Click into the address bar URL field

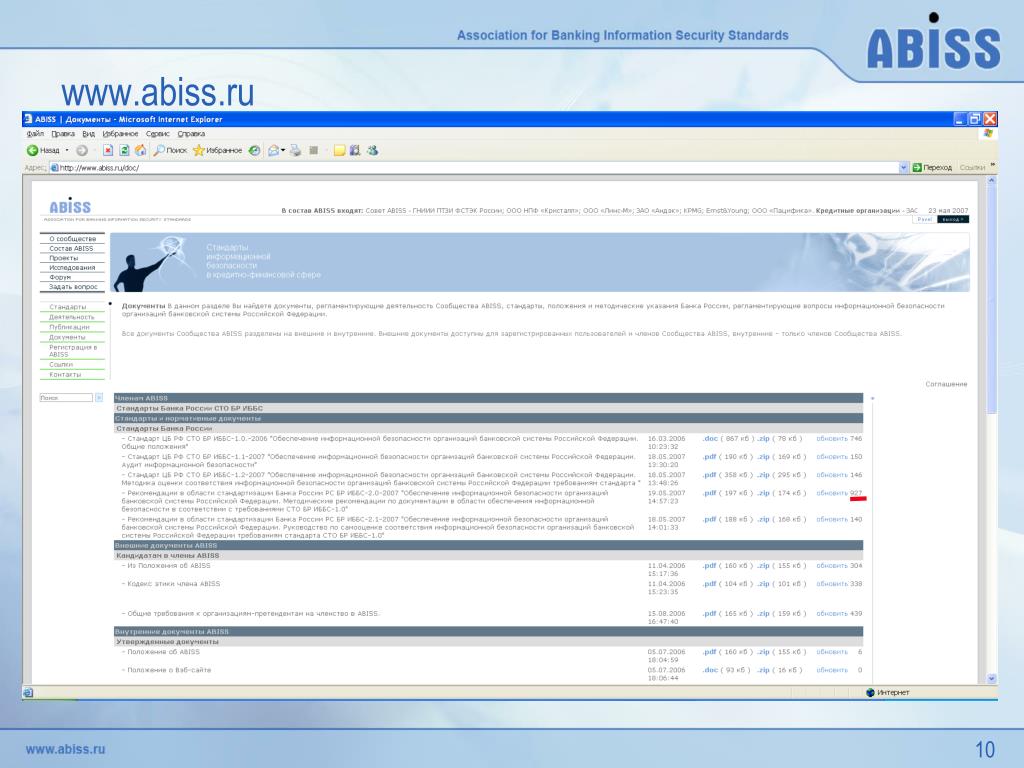477,168
